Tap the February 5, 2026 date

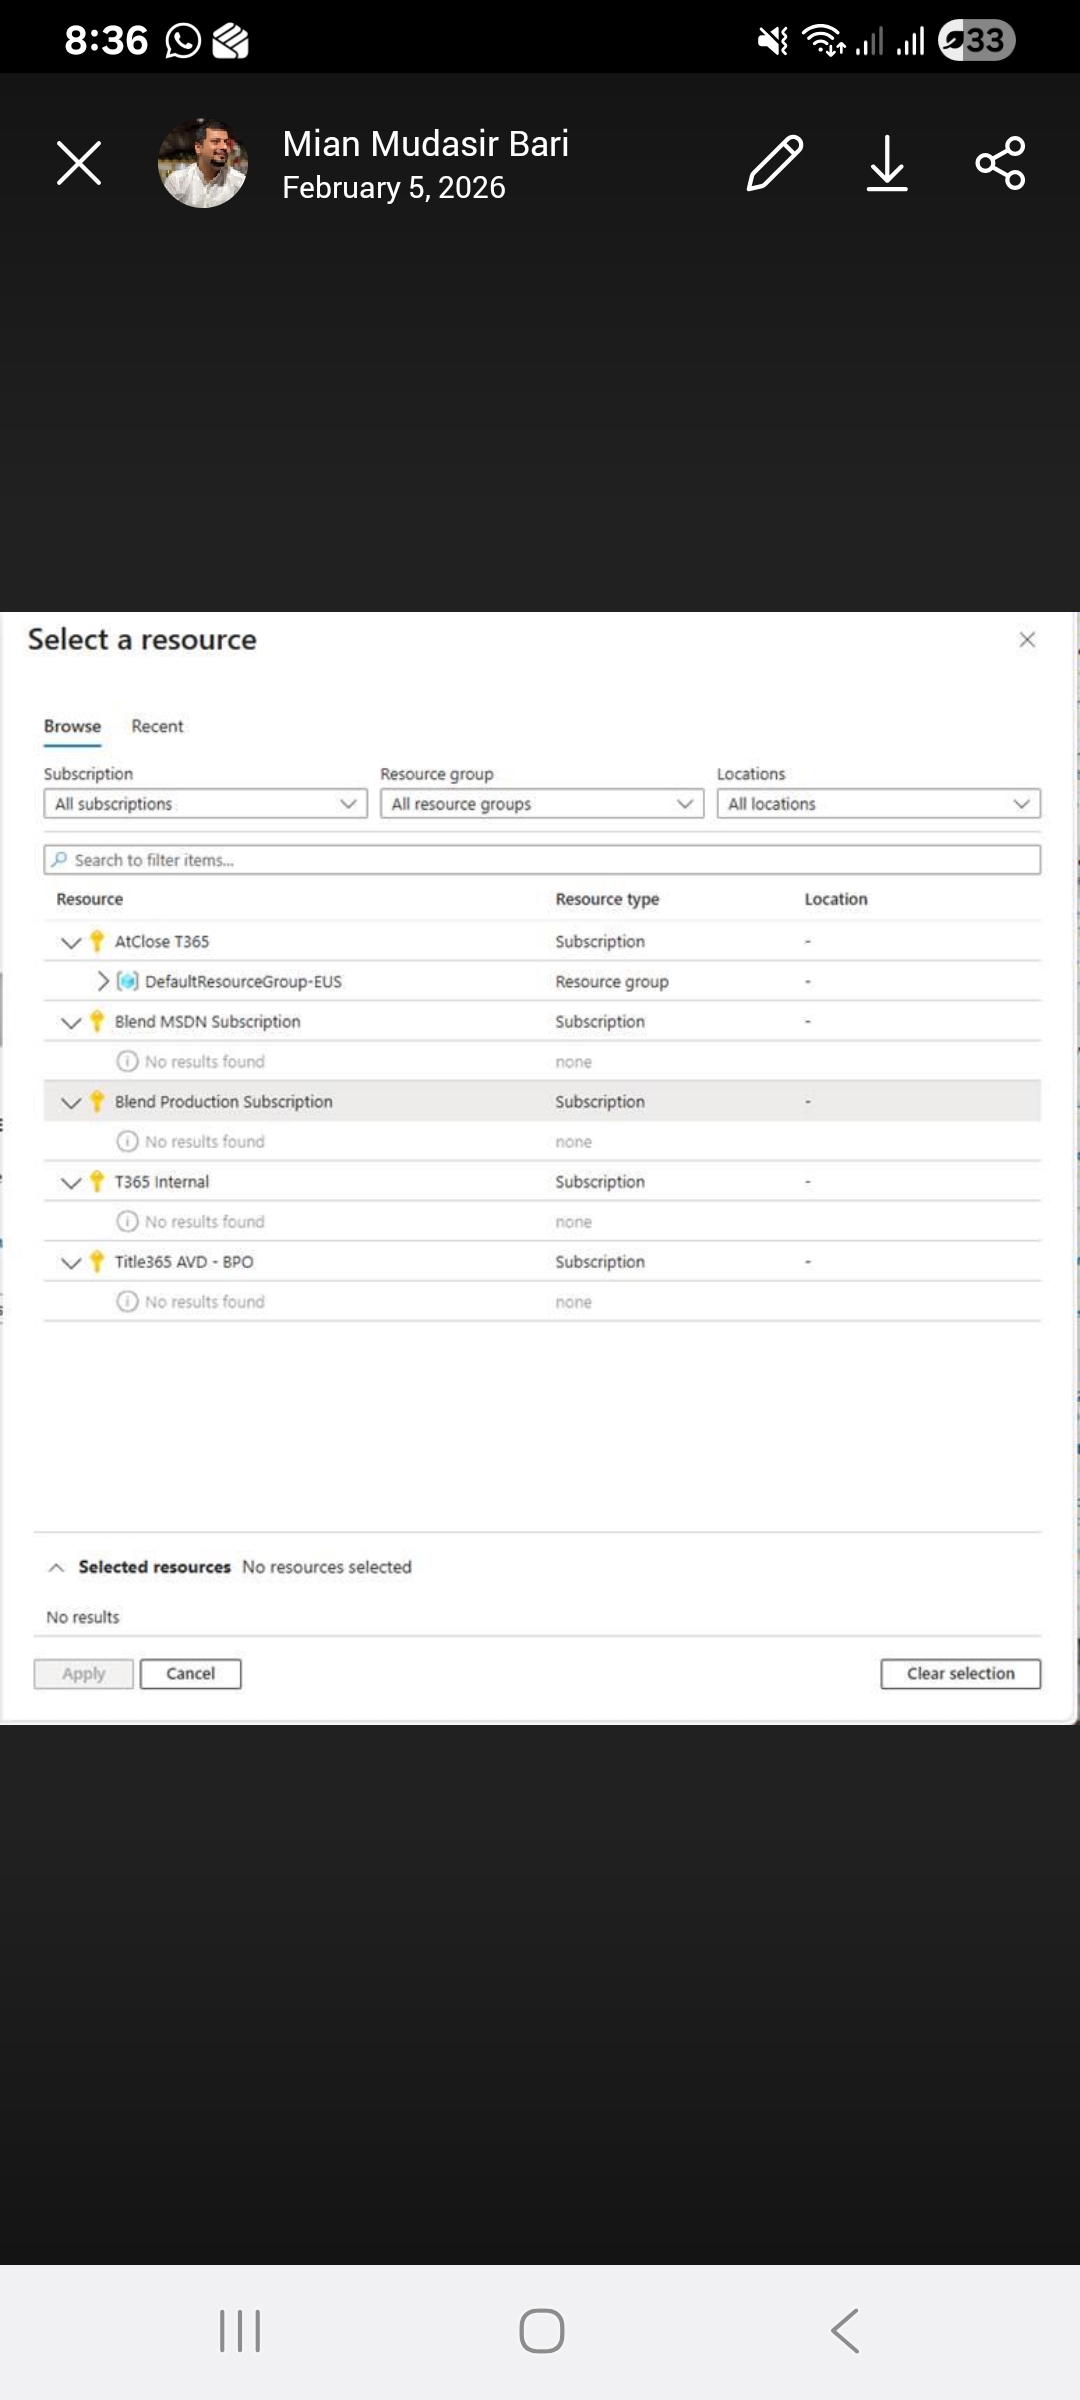click(x=394, y=188)
